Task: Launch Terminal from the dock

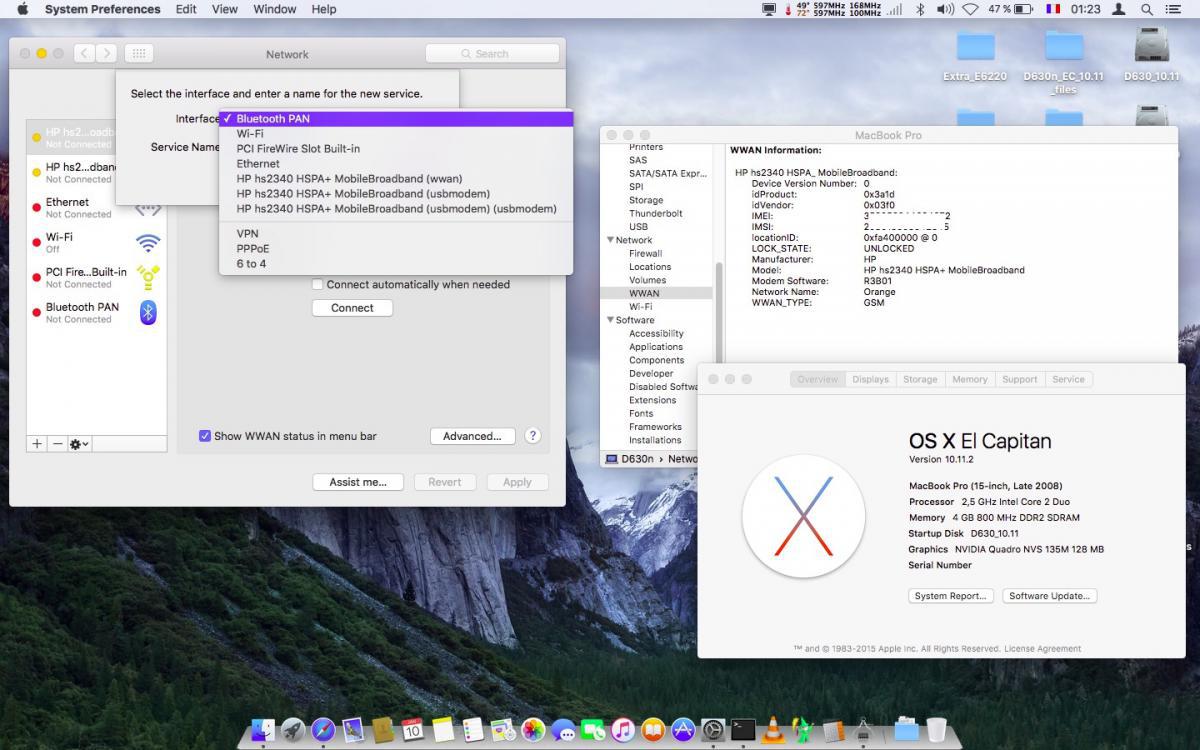Action: (x=743, y=729)
